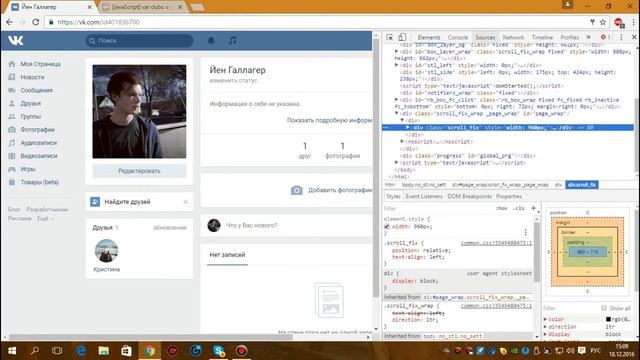Click the profile photo thumbnail

click(139, 111)
